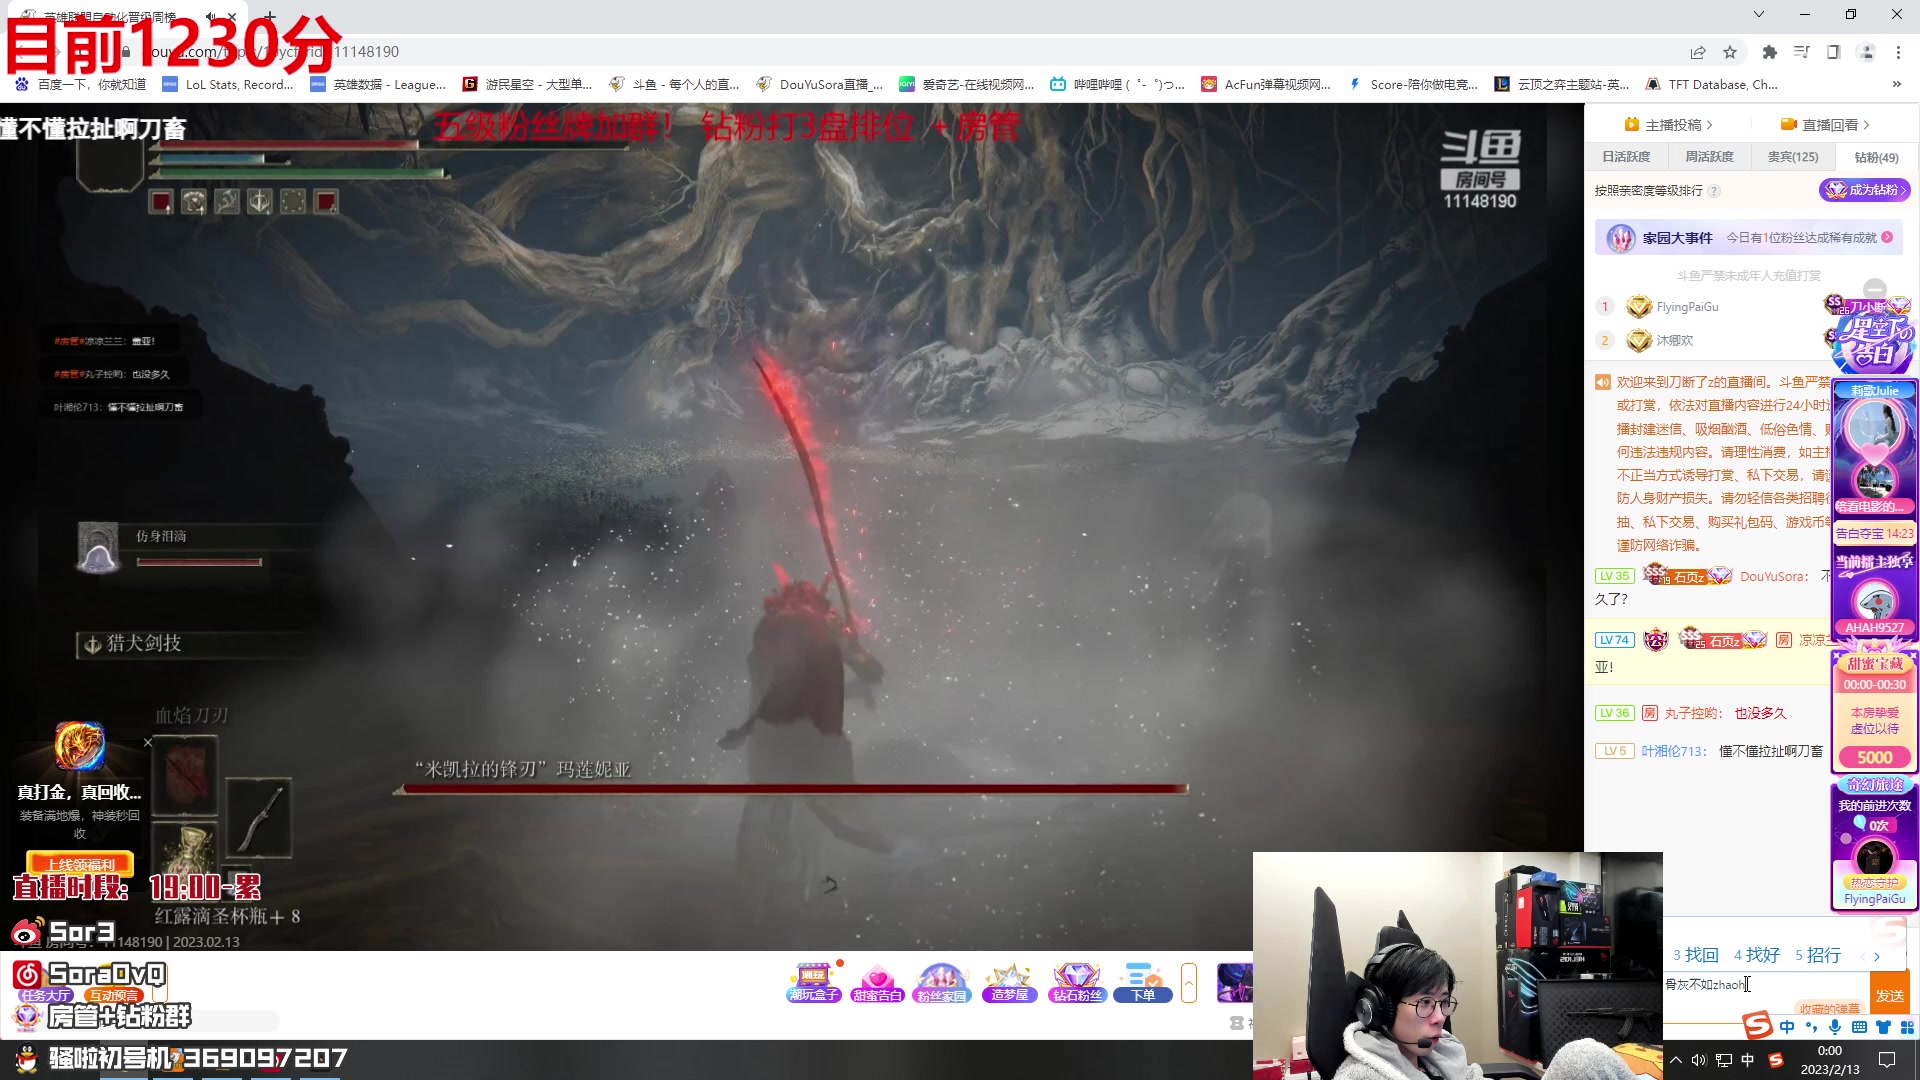Open the 家园大事件 banner arrow
Image resolution: width=1920 pixels, height=1080 pixels.
[x=1887, y=238]
